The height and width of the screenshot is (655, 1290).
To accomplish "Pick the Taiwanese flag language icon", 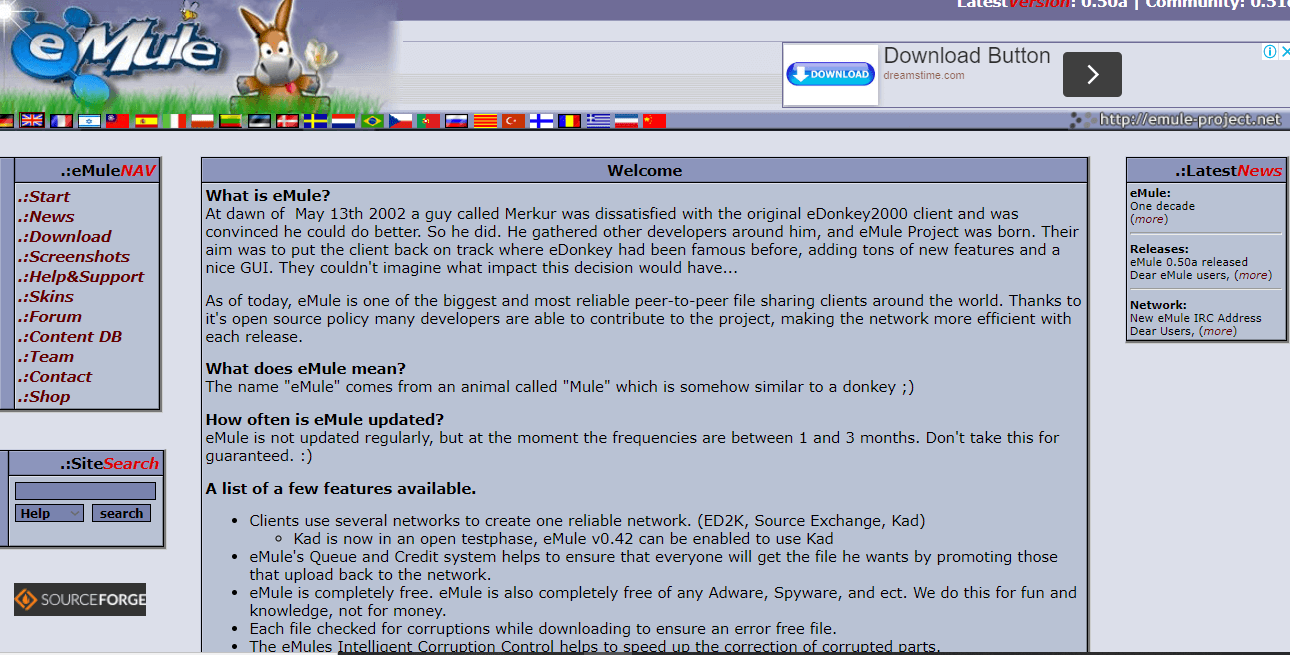I will tap(117, 120).
